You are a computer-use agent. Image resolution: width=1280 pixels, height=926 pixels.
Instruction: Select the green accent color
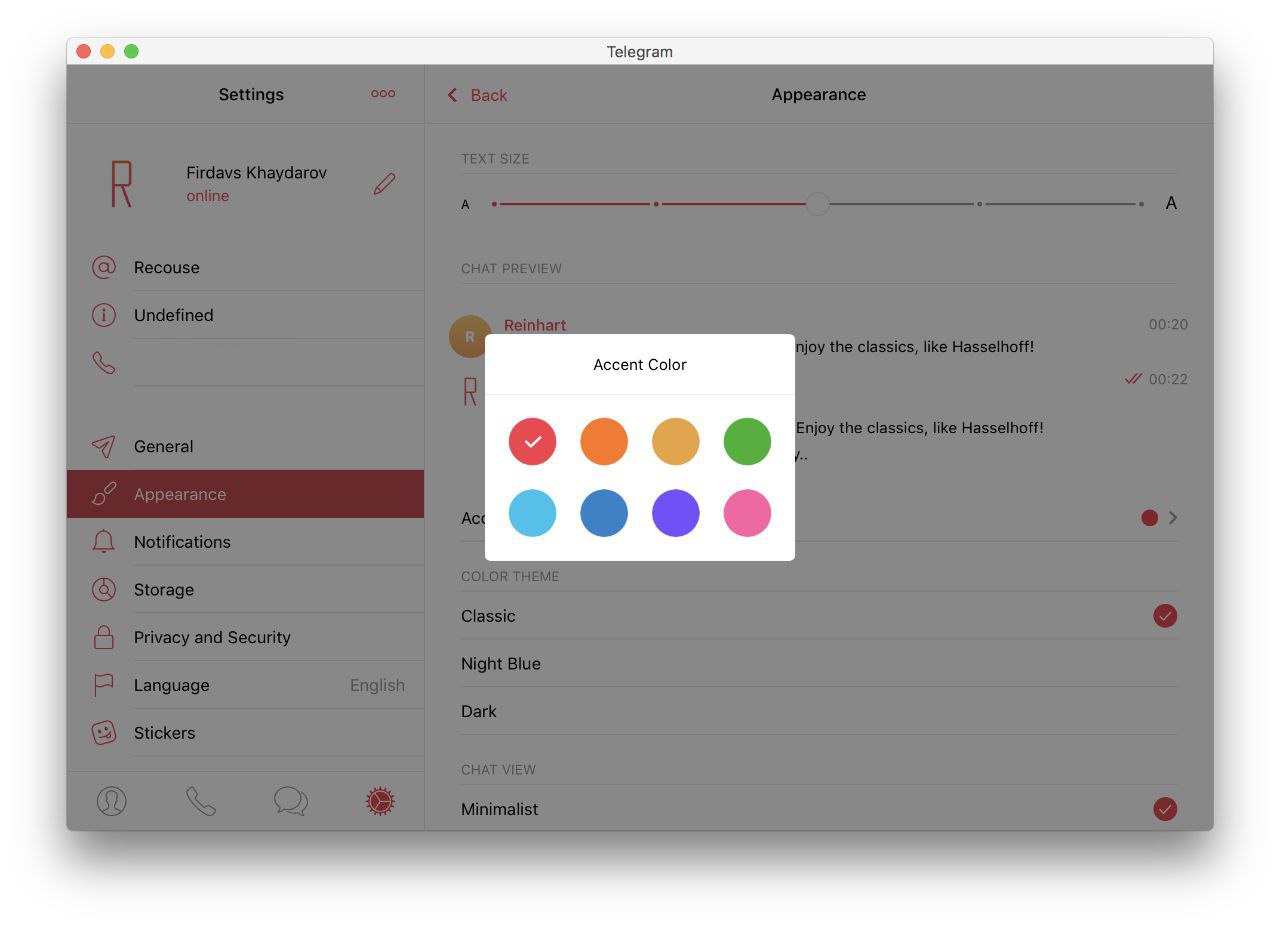(747, 441)
